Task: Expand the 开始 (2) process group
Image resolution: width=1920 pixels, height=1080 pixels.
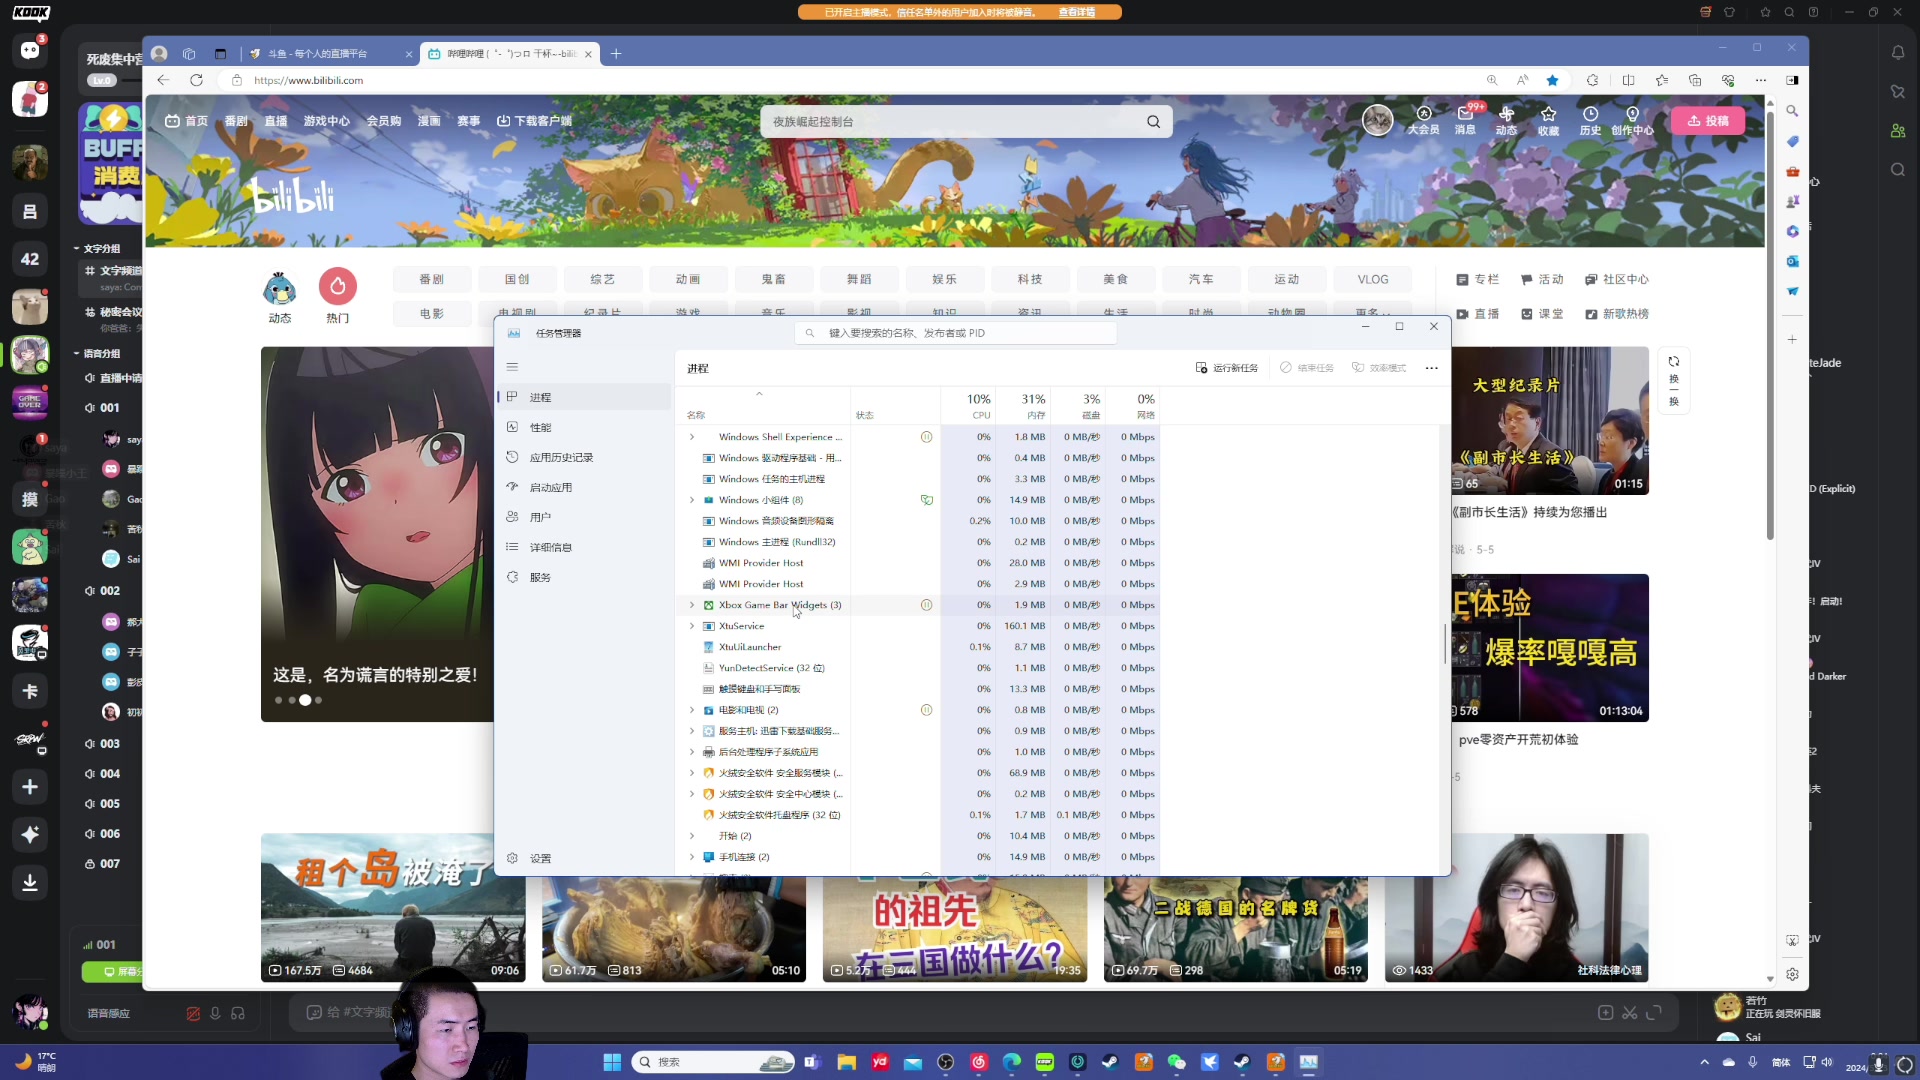Action: pyautogui.click(x=691, y=836)
